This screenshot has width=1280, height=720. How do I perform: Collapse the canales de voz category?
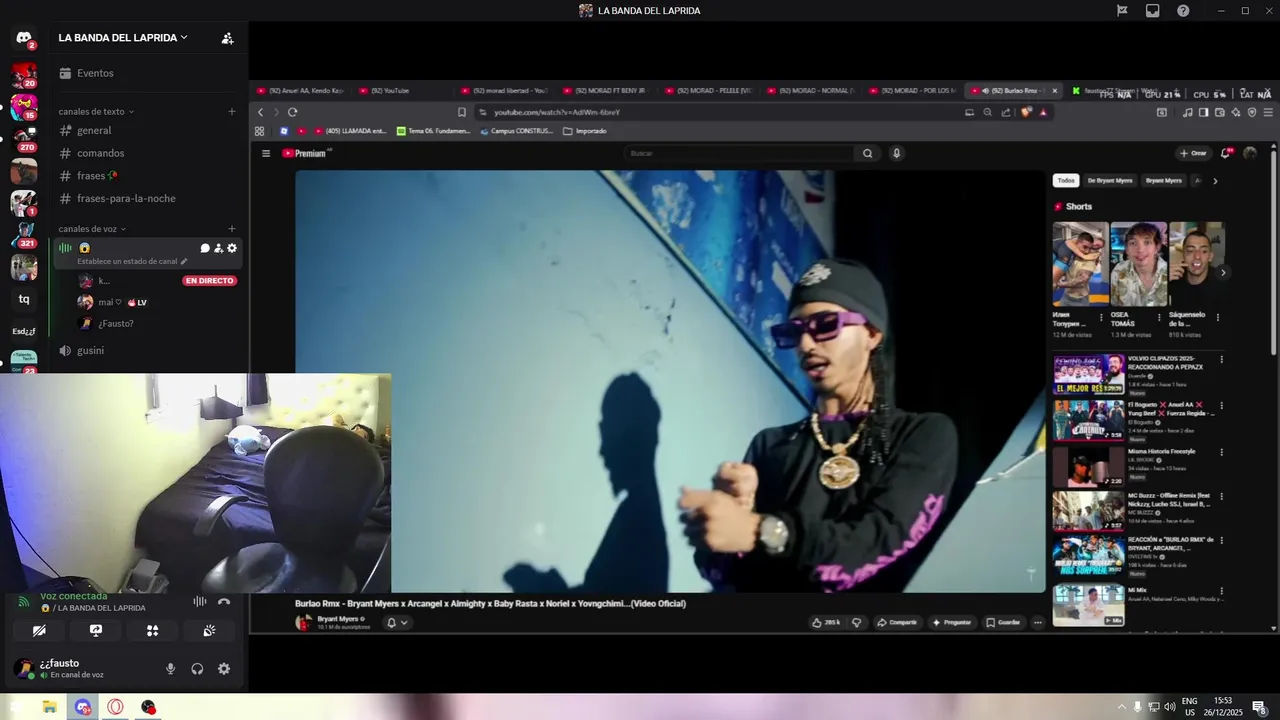click(x=92, y=229)
